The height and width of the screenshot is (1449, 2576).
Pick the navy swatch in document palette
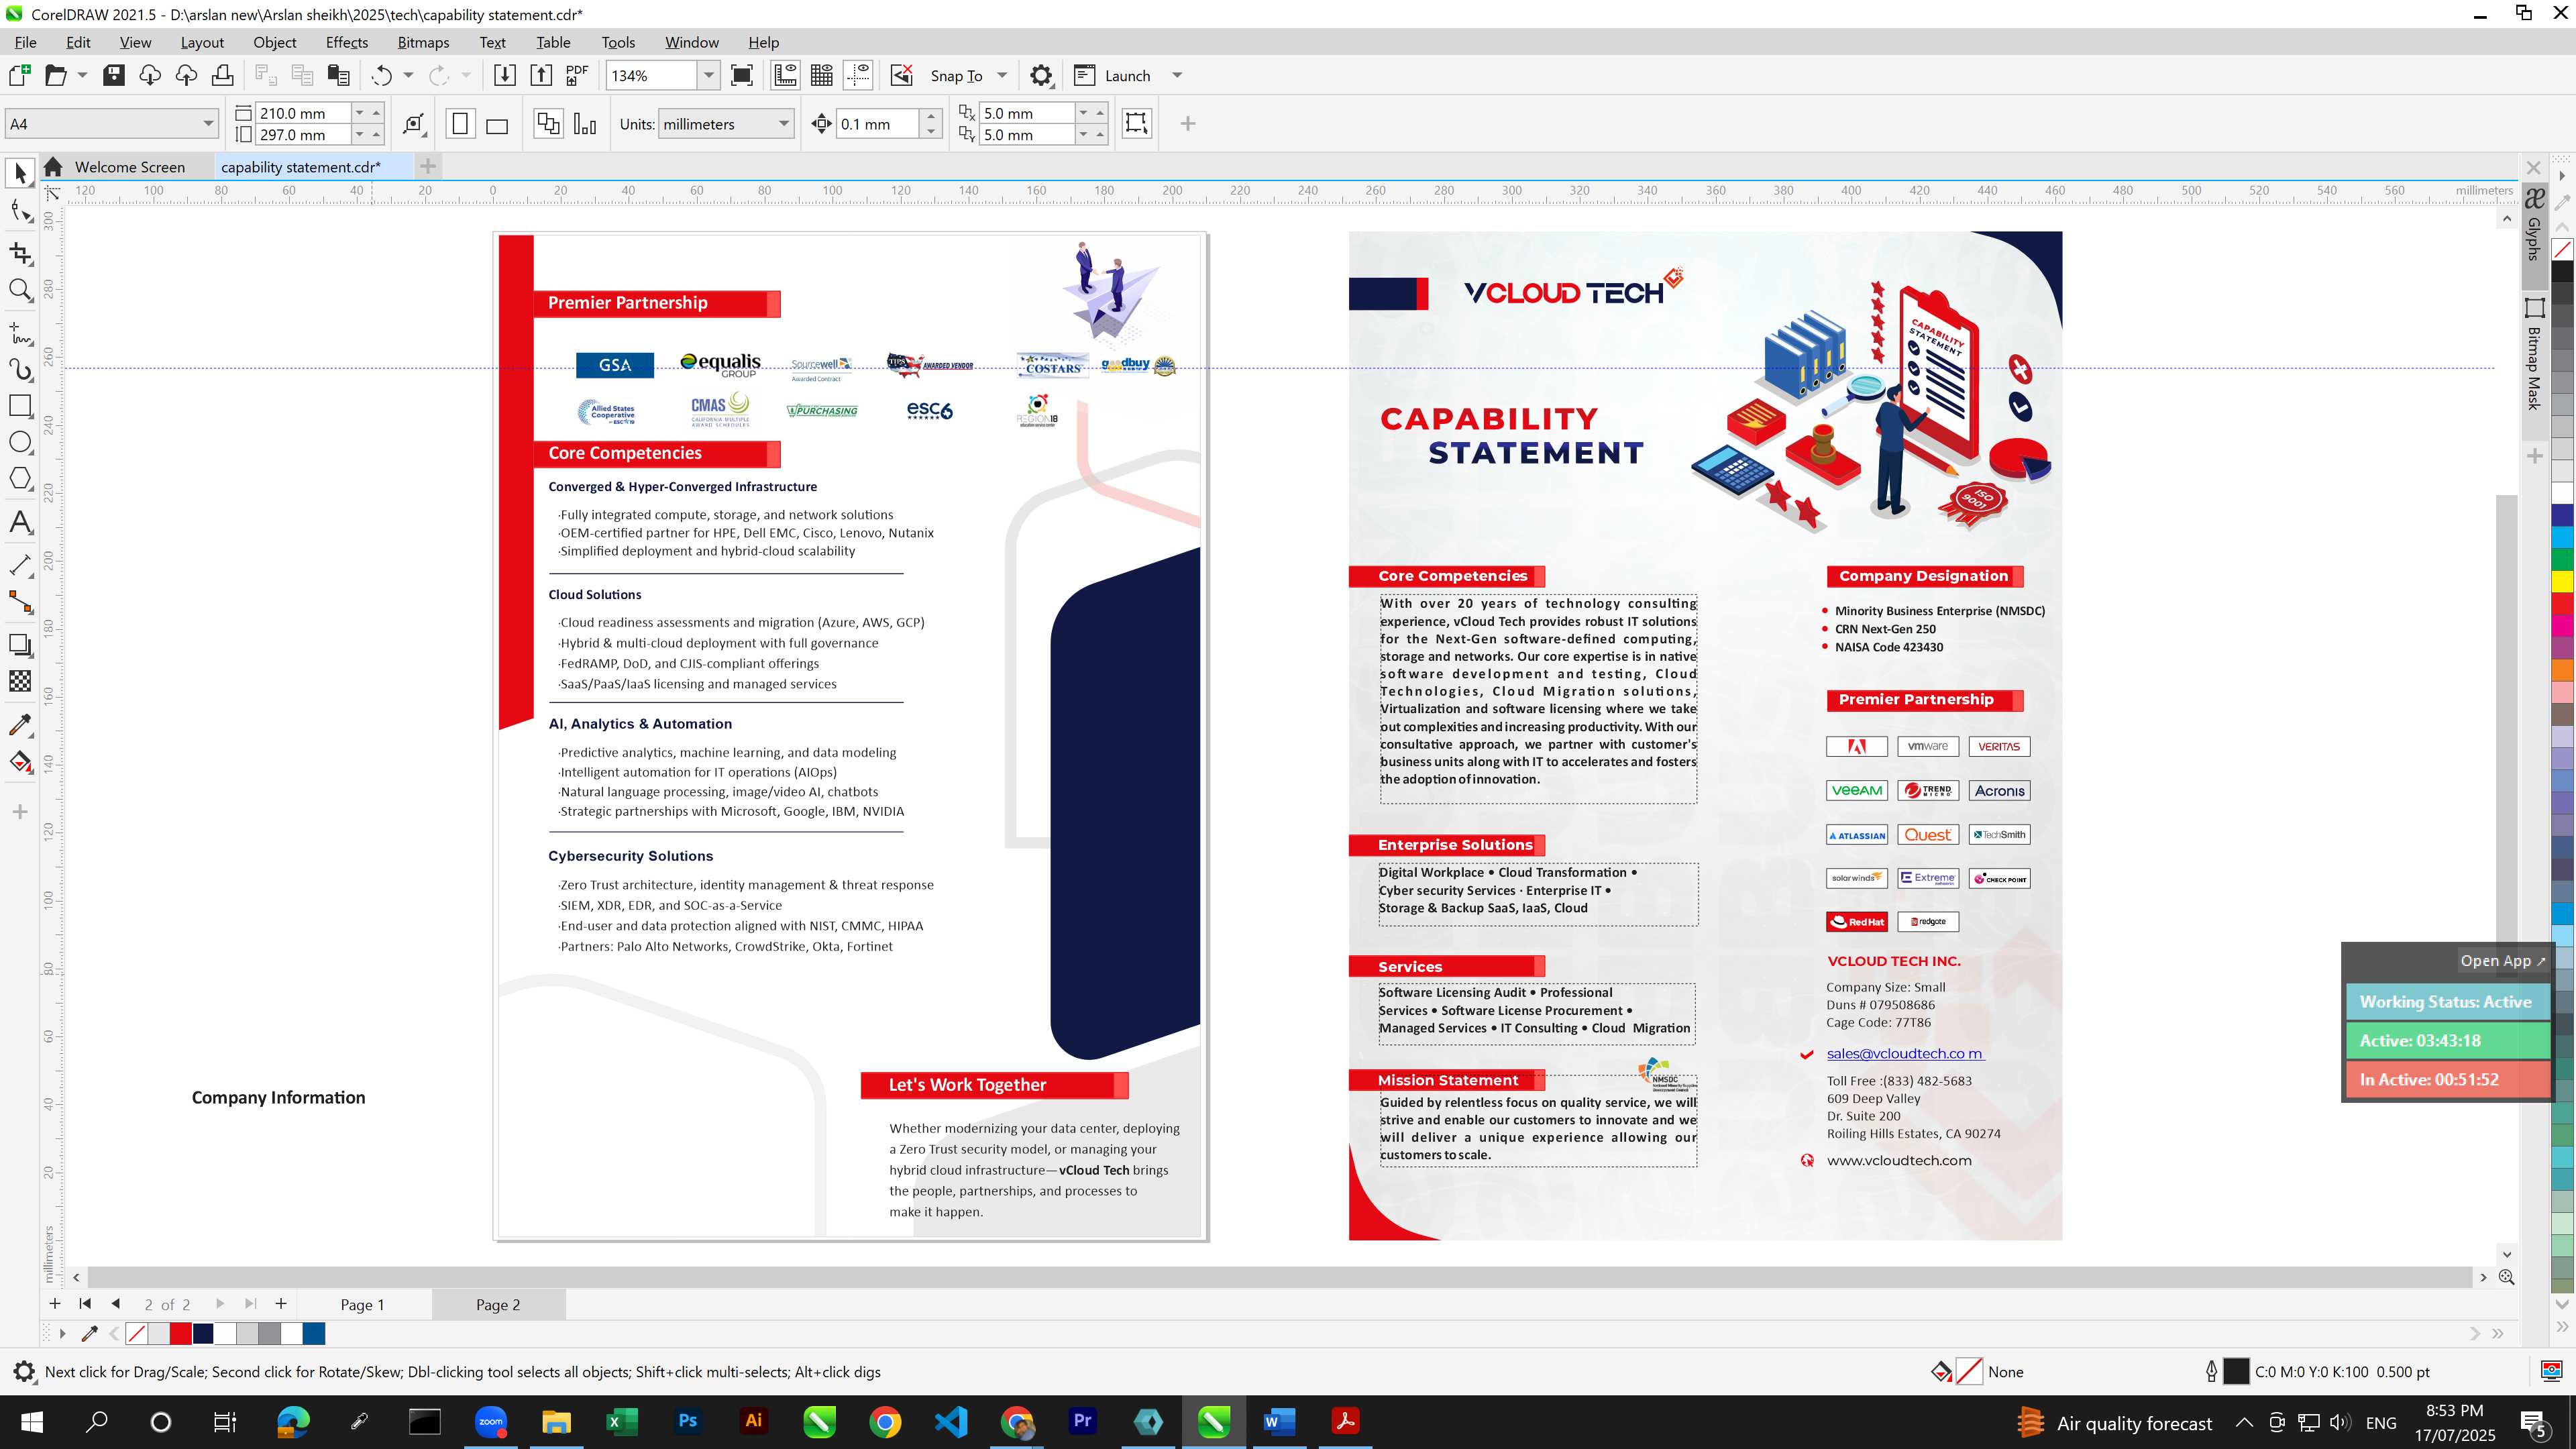[x=203, y=1333]
